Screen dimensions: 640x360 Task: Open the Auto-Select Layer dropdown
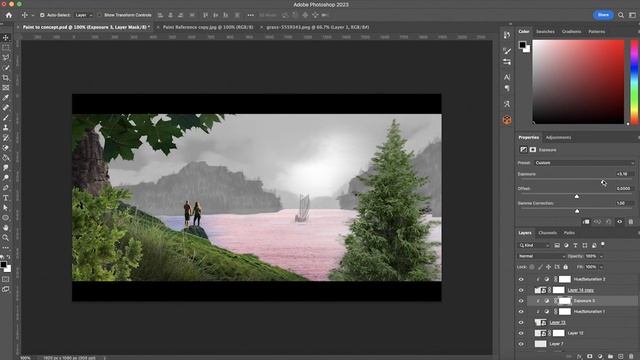point(84,15)
